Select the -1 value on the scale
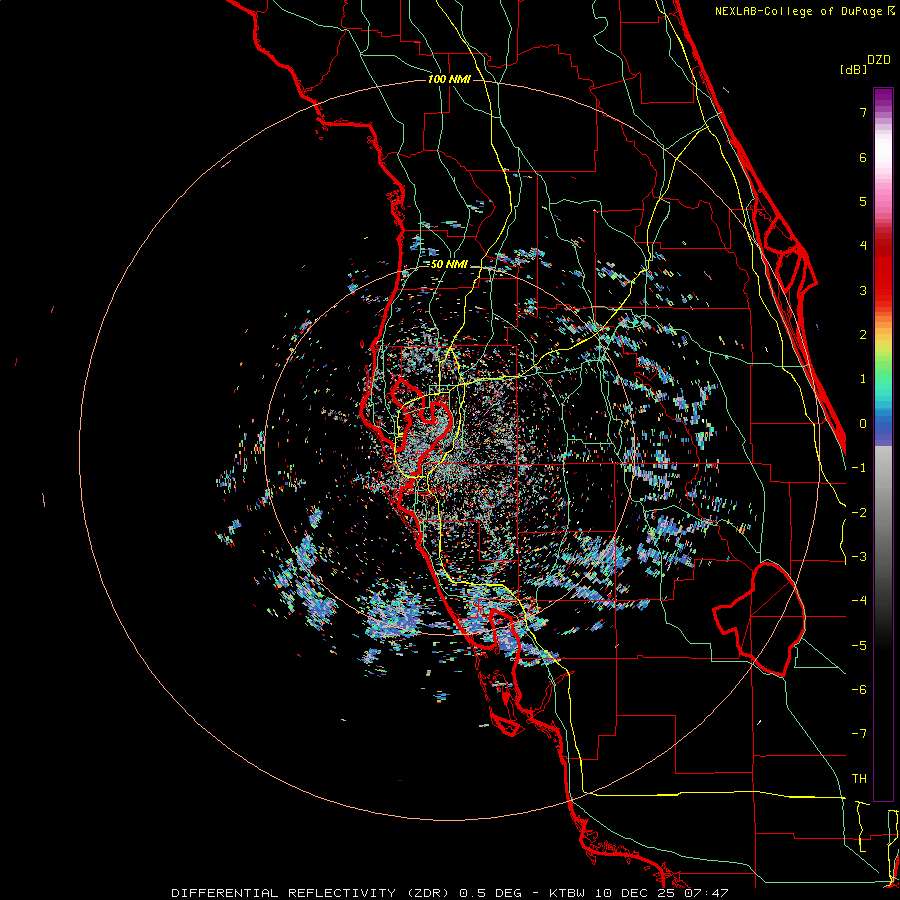The image size is (900, 900). pyautogui.click(x=859, y=468)
